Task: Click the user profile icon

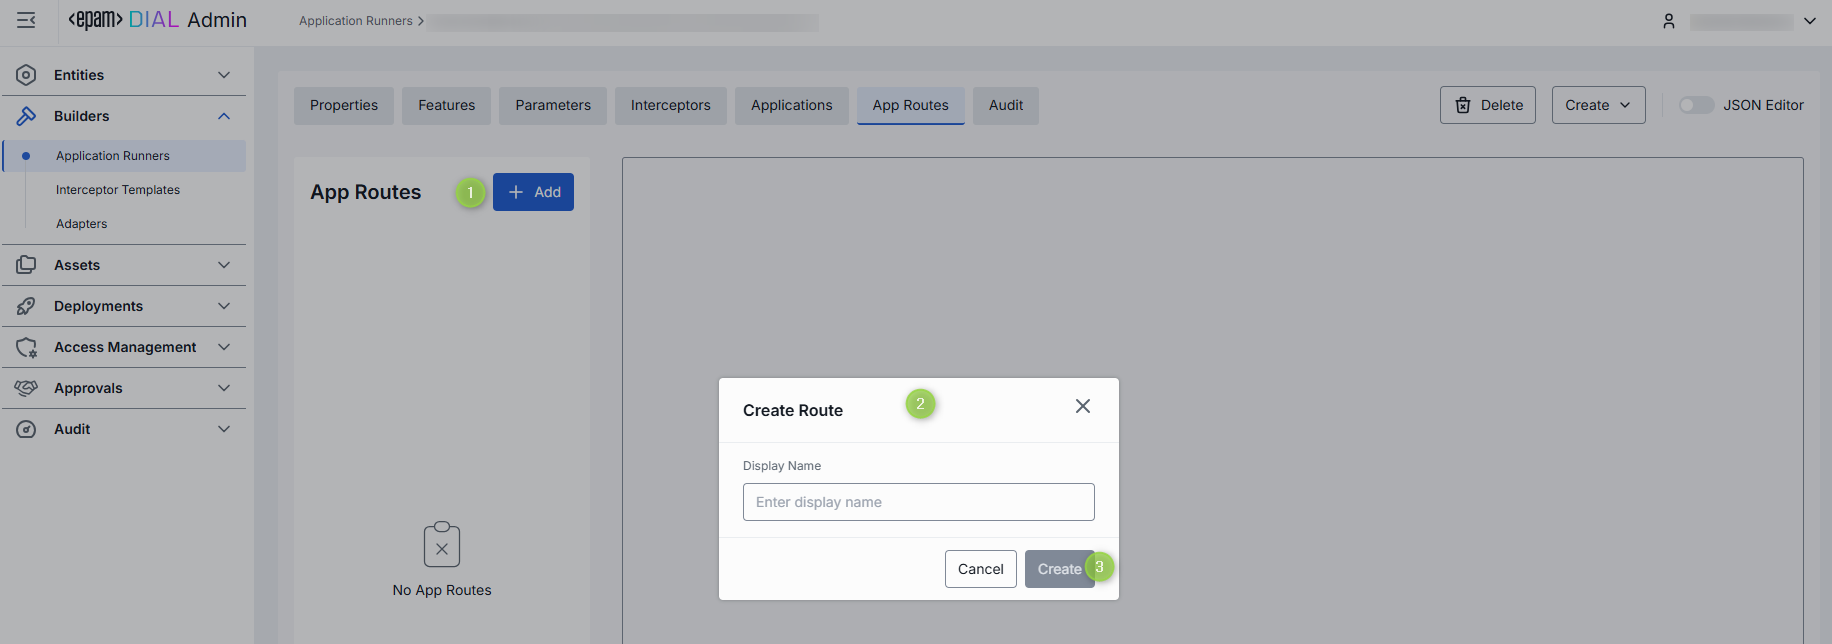Action: [1669, 21]
